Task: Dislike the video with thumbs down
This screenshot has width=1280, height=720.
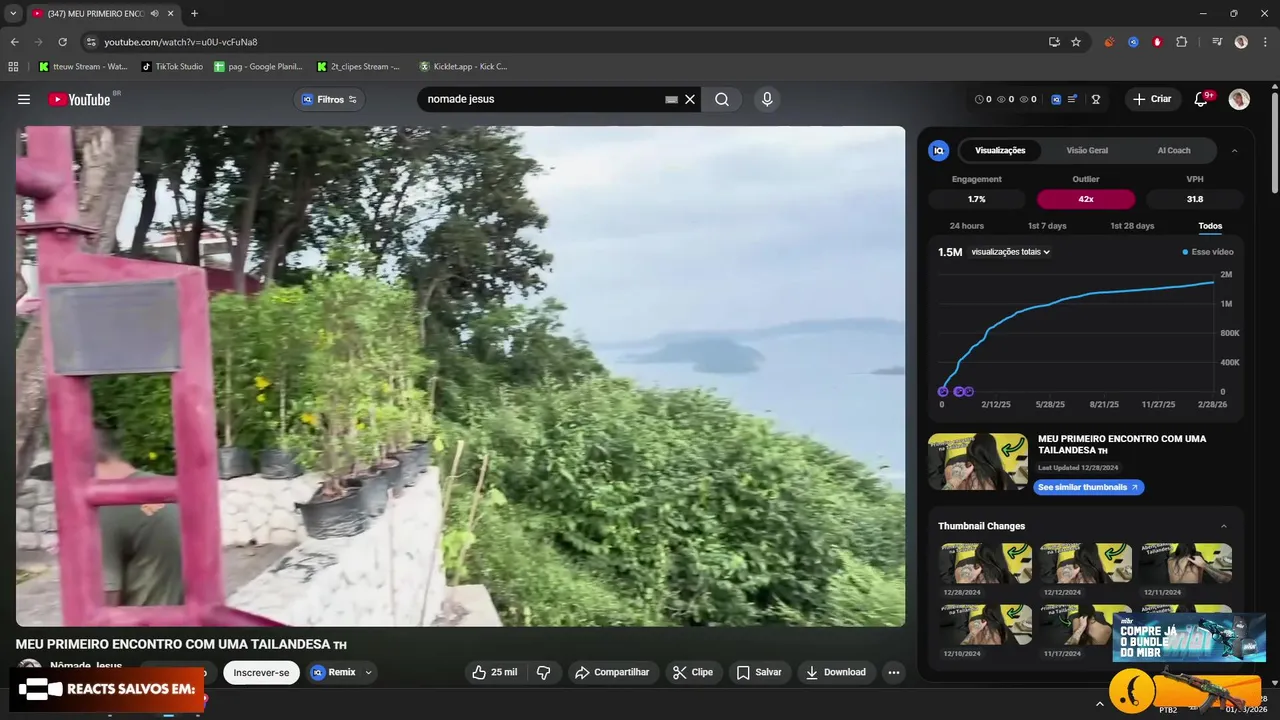Action: [544, 673]
